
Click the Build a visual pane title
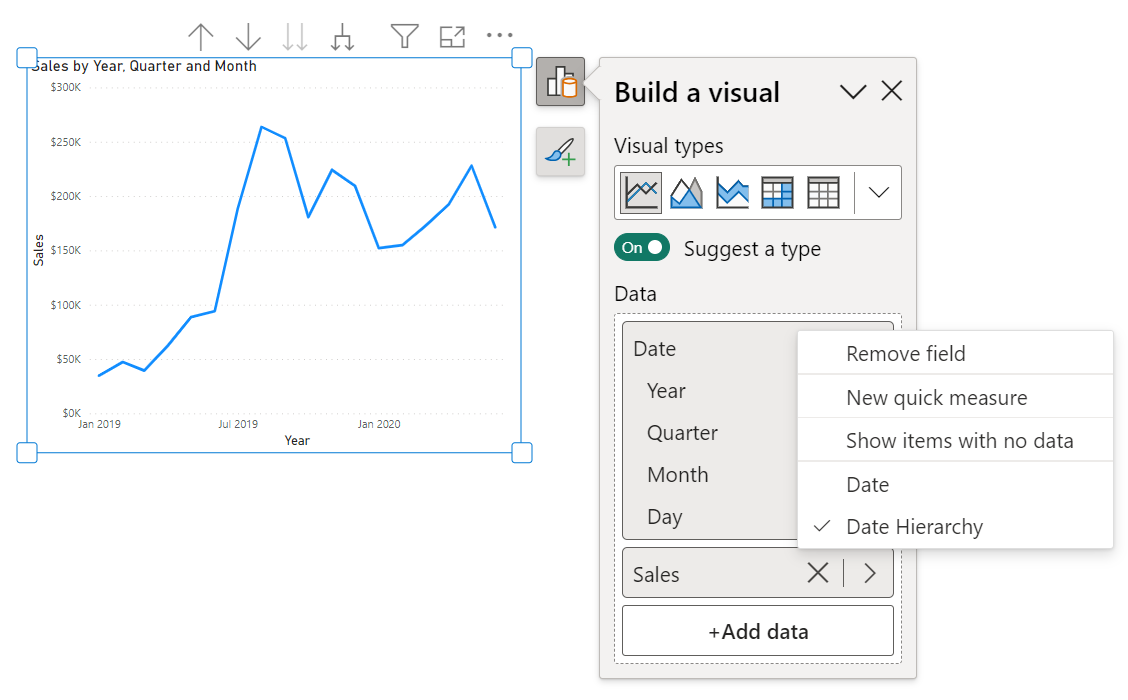pyautogui.click(x=697, y=92)
